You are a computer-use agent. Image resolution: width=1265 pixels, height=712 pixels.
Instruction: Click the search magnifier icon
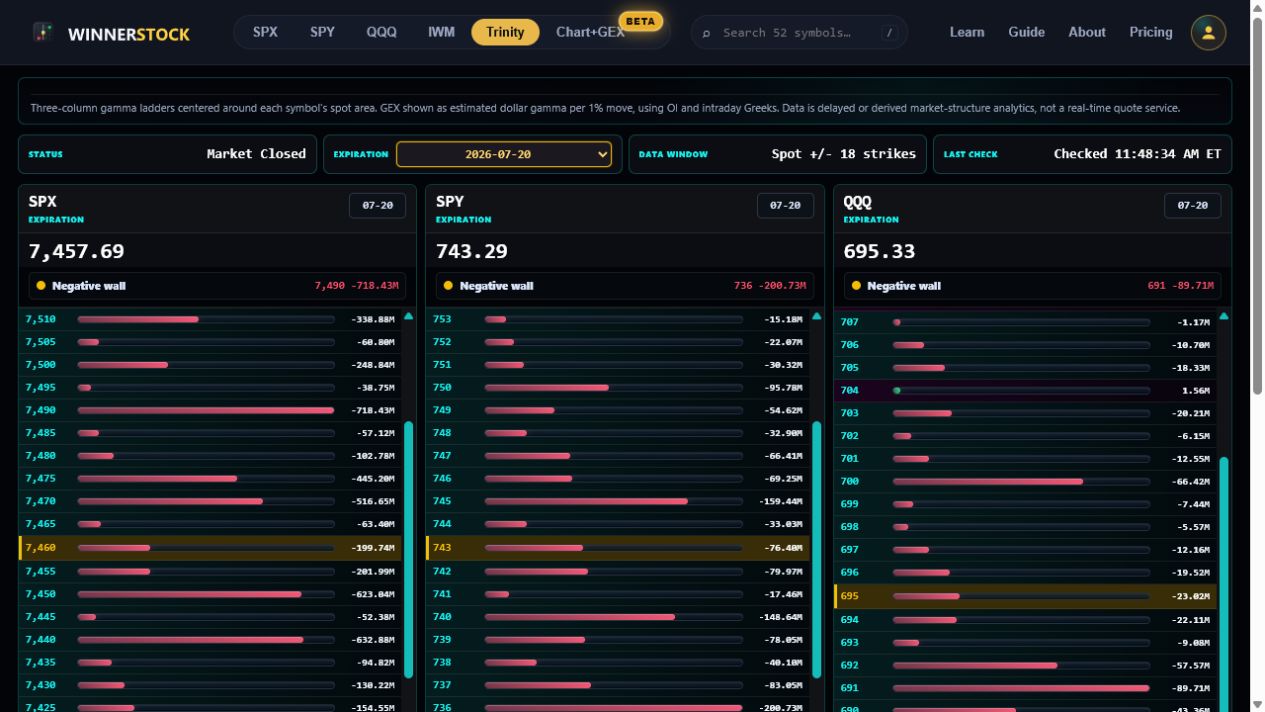(x=706, y=33)
